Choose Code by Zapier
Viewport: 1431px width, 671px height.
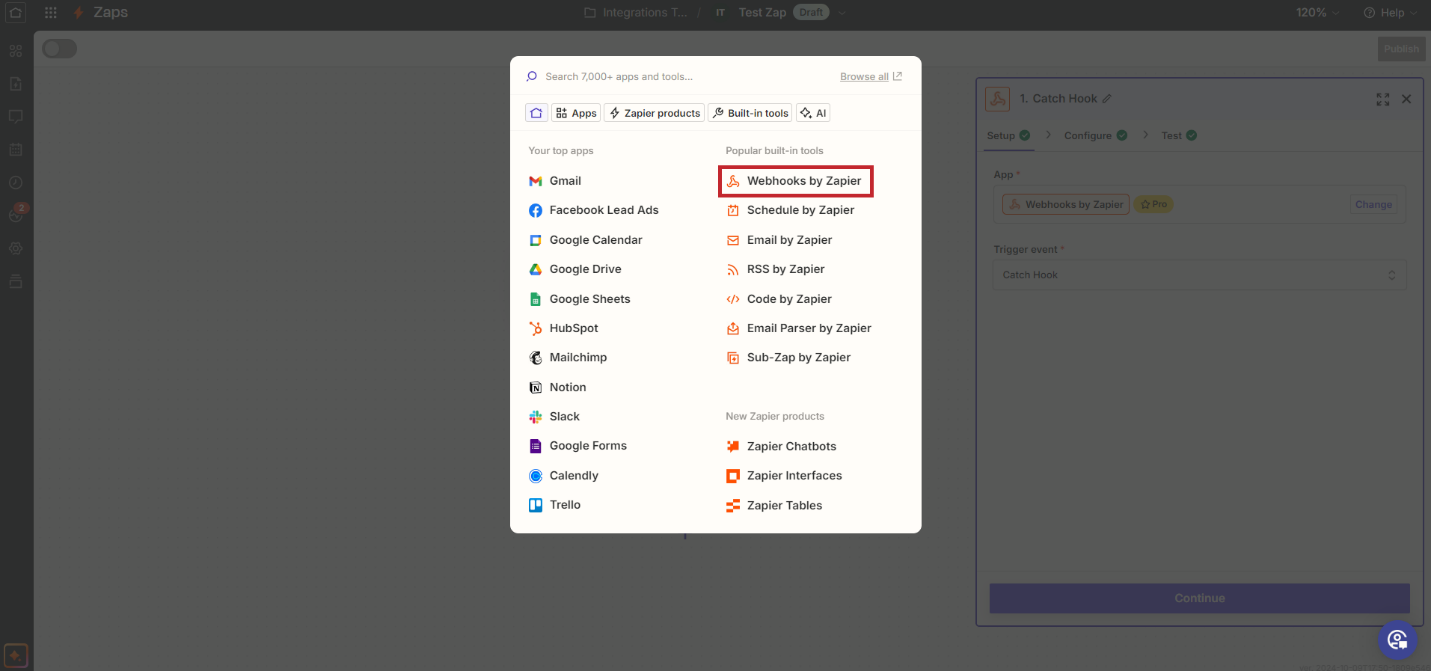(779, 299)
